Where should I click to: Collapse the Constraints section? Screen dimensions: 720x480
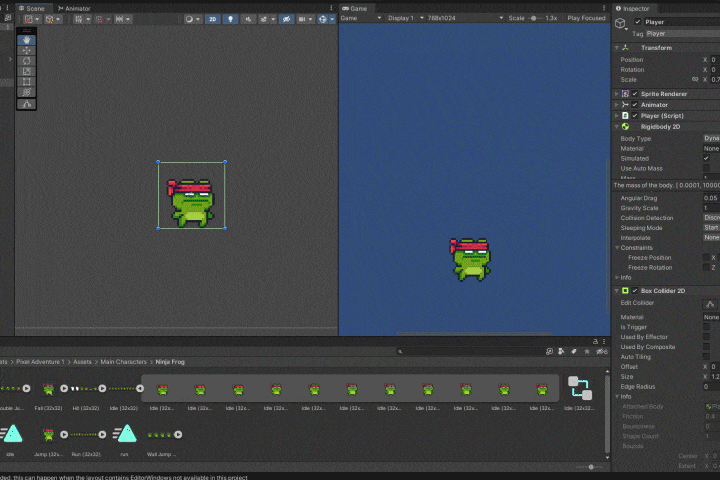tap(617, 248)
